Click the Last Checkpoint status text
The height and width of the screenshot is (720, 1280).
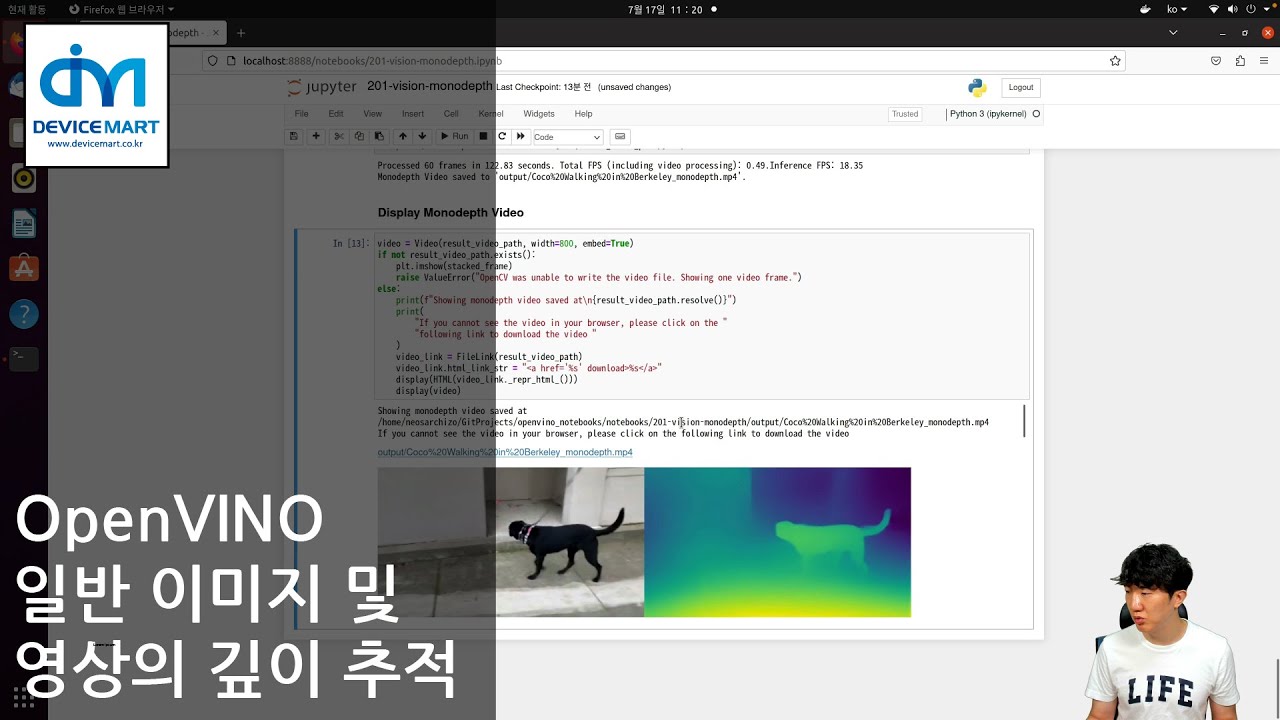[x=543, y=87]
